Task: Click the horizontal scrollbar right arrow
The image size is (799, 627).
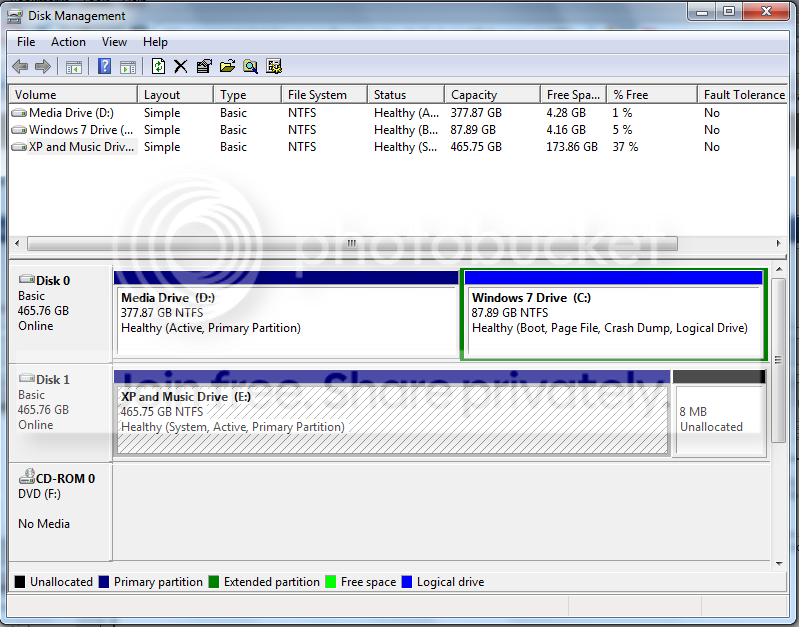Action: (x=778, y=244)
